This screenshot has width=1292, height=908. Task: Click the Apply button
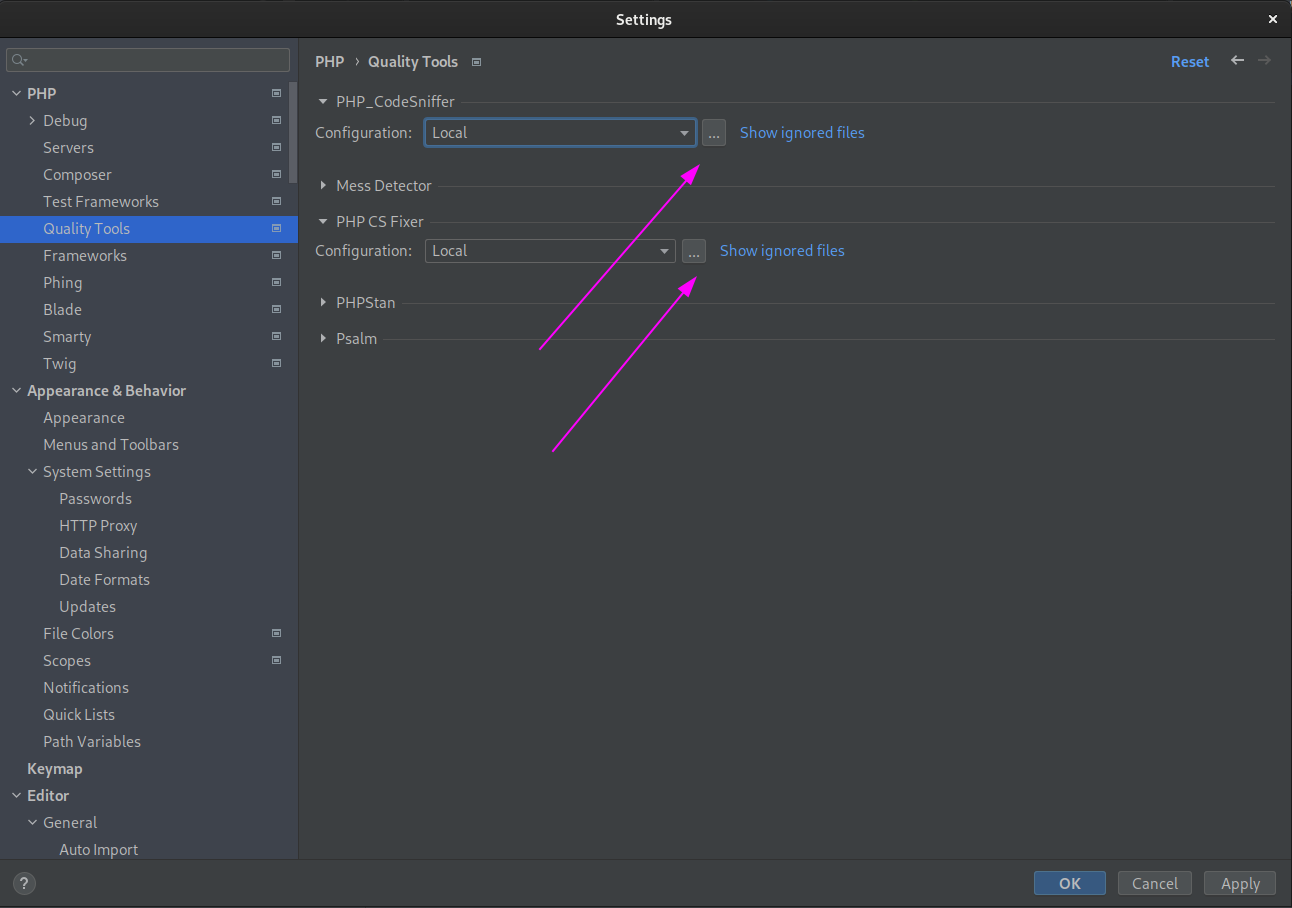[x=1240, y=883]
